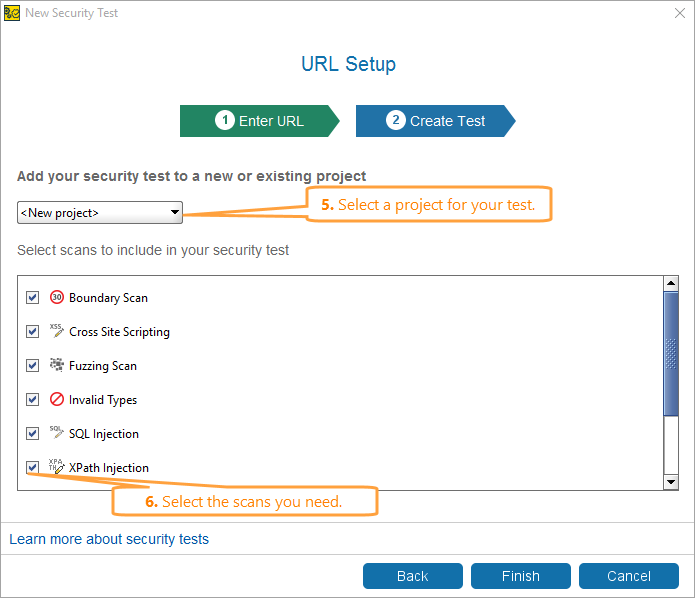Screen dimensions: 695x598
Task: Disable the SQL Injection checkbox
Action: [32, 433]
